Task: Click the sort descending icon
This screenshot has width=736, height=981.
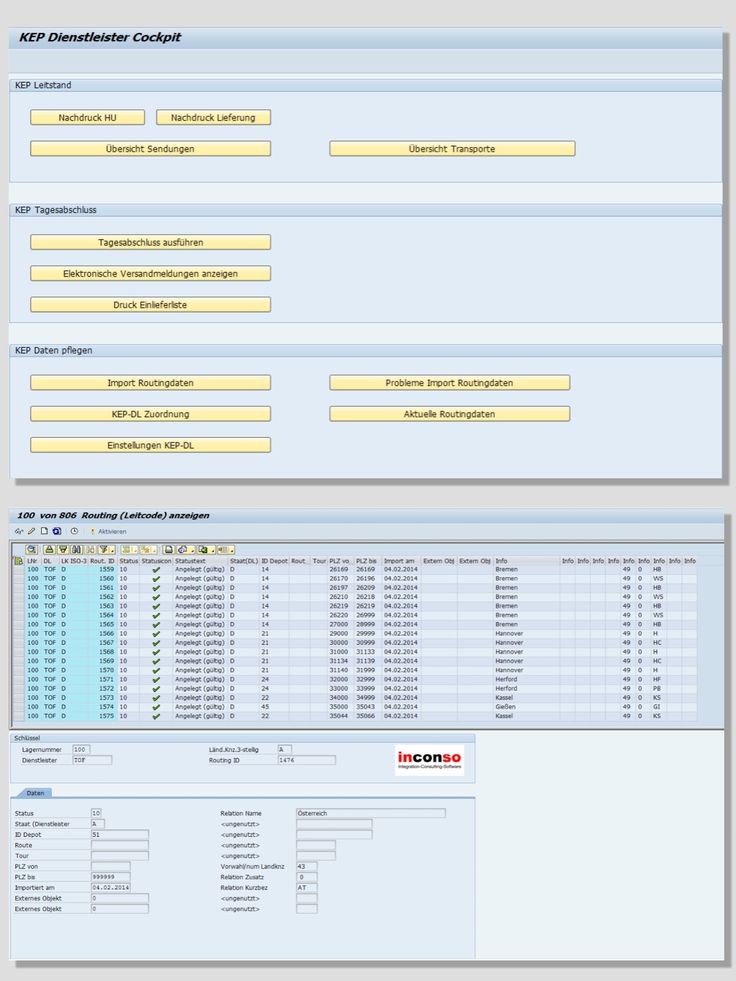Action: [x=63, y=549]
